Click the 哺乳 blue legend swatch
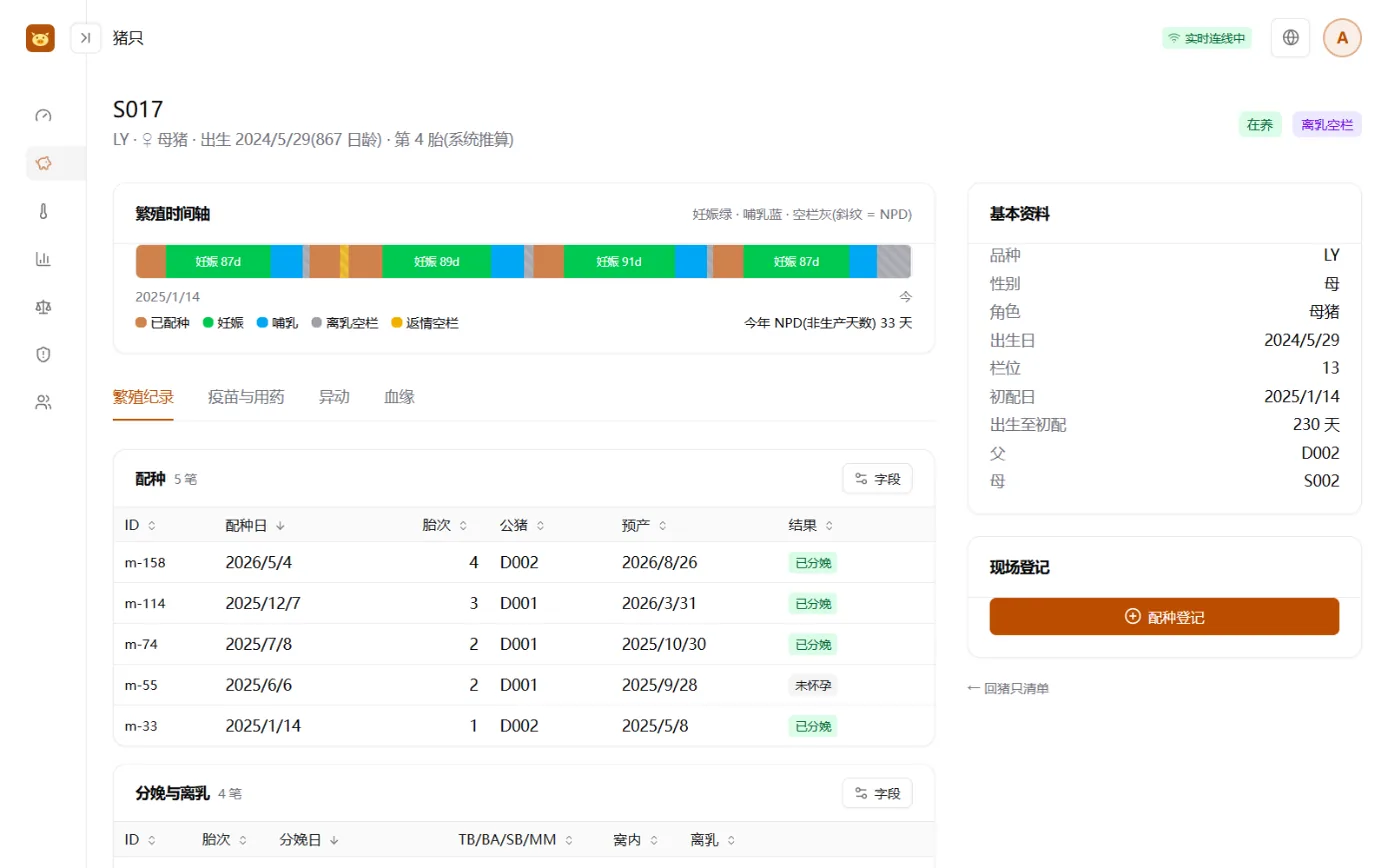Image resolution: width=1388 pixels, height=868 pixels. click(x=262, y=323)
